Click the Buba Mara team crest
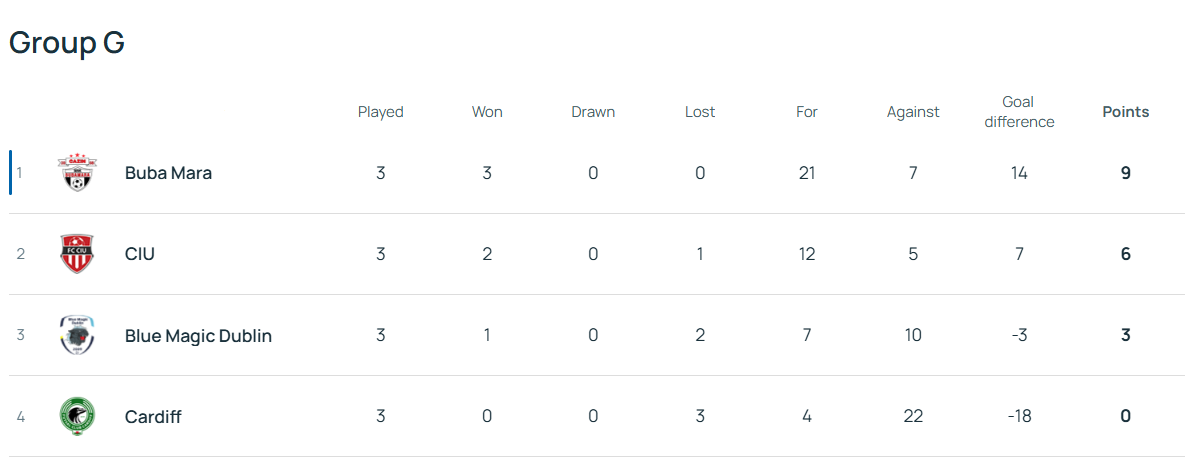The width and height of the screenshot is (1185, 458). coord(77,173)
